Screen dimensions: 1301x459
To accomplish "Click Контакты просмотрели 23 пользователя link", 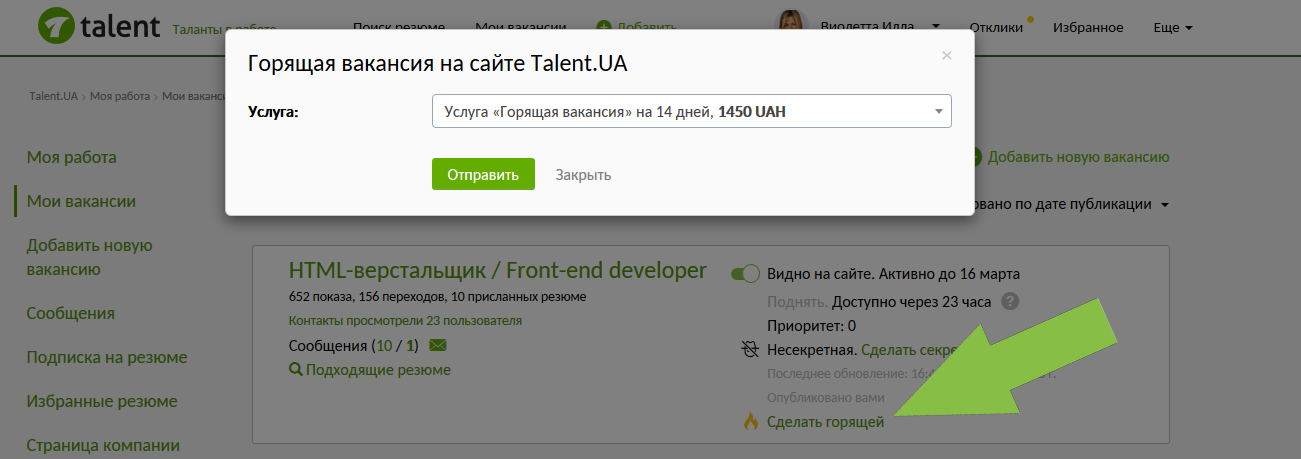I will coord(405,321).
